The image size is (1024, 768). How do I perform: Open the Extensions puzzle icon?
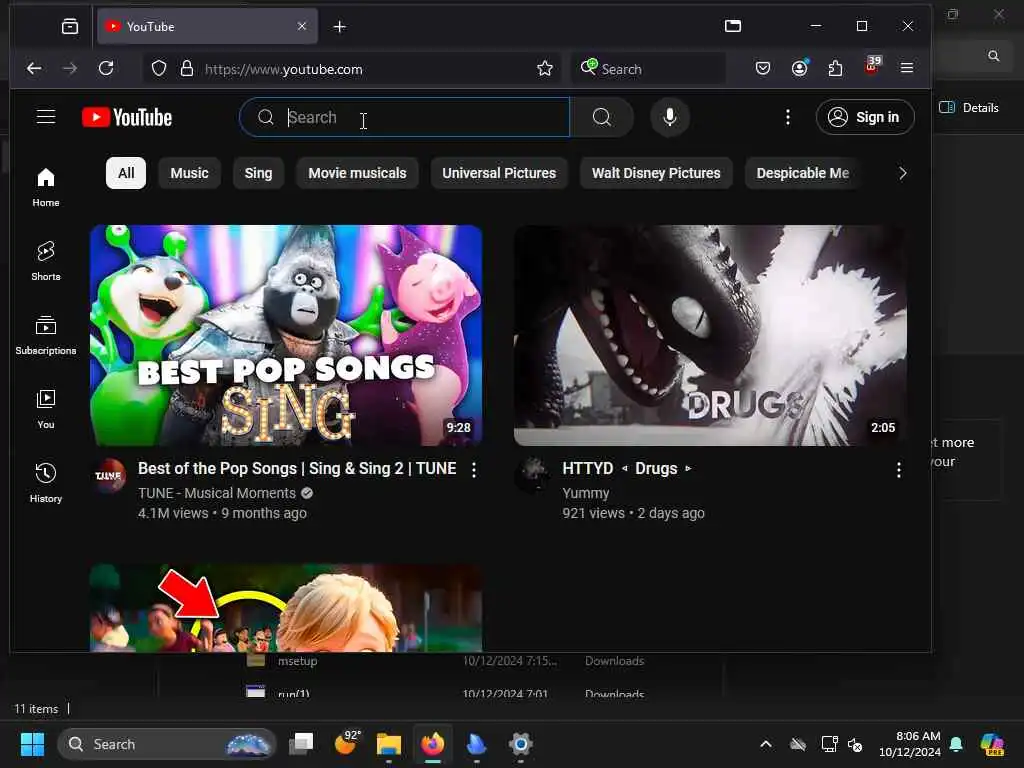coord(835,68)
